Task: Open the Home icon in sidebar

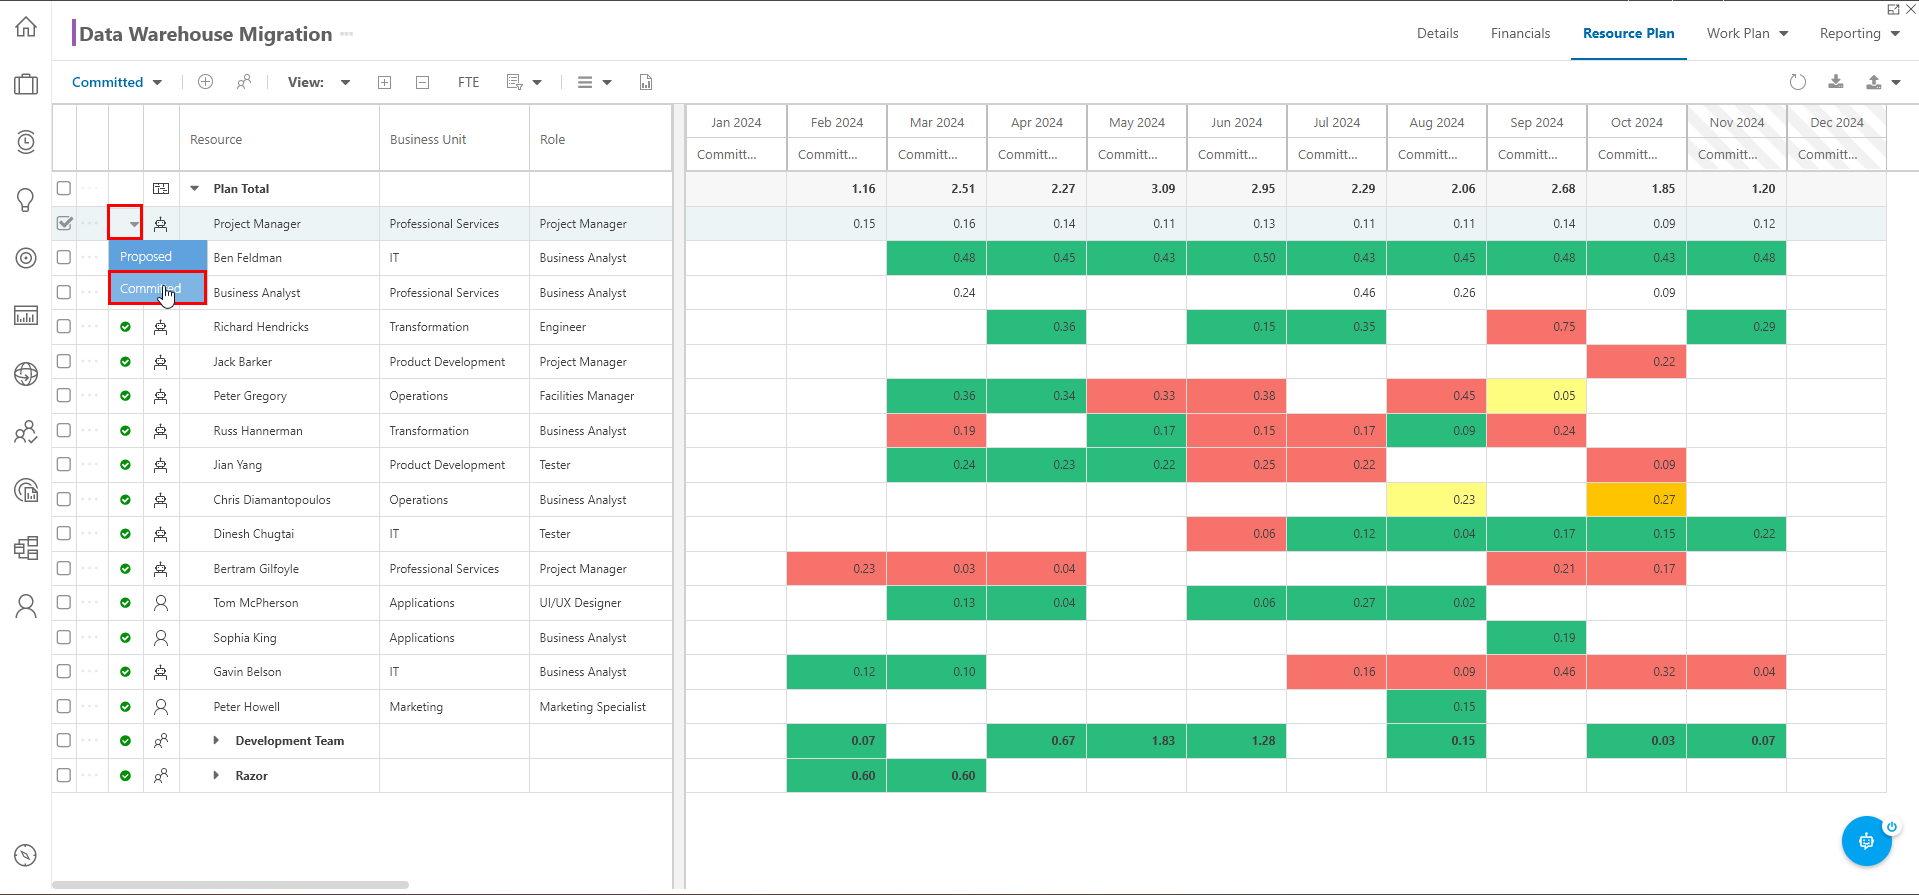Action: click(x=26, y=27)
